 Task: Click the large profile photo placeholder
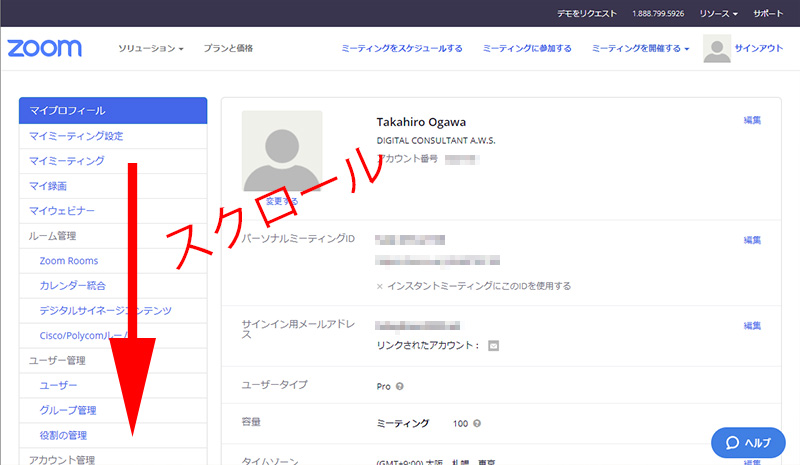pos(282,150)
